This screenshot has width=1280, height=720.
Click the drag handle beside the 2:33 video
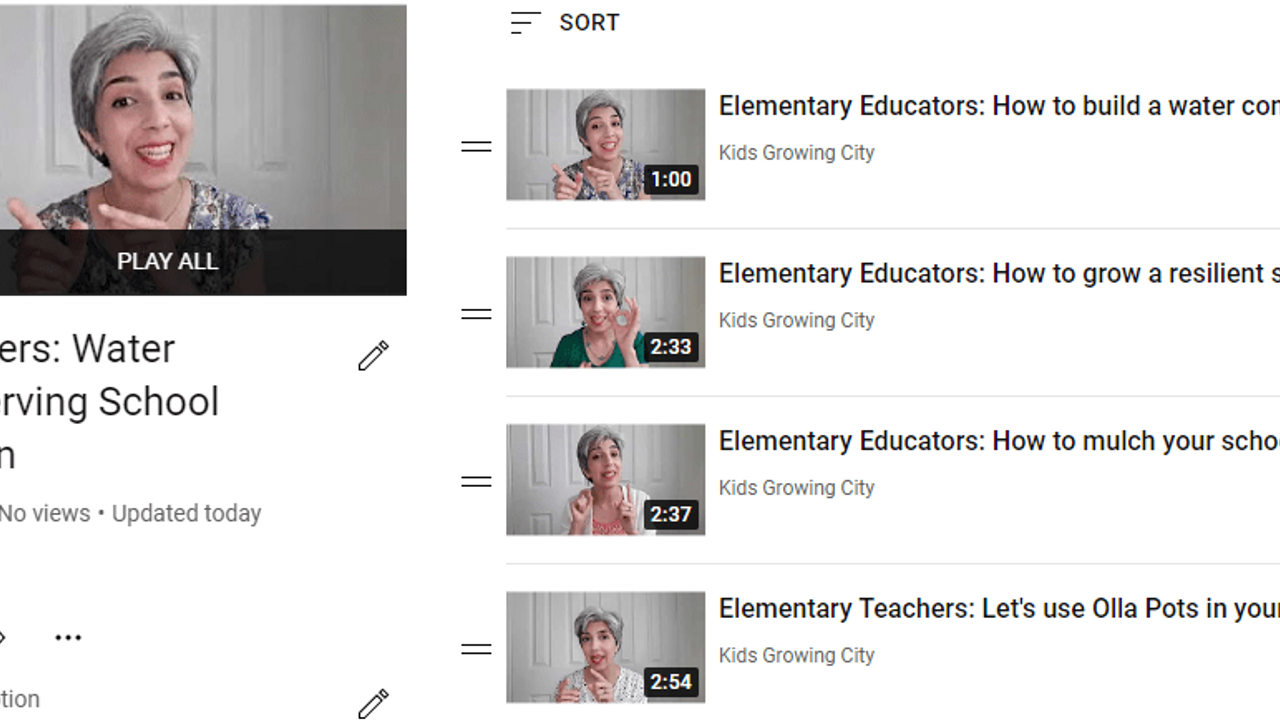(476, 314)
